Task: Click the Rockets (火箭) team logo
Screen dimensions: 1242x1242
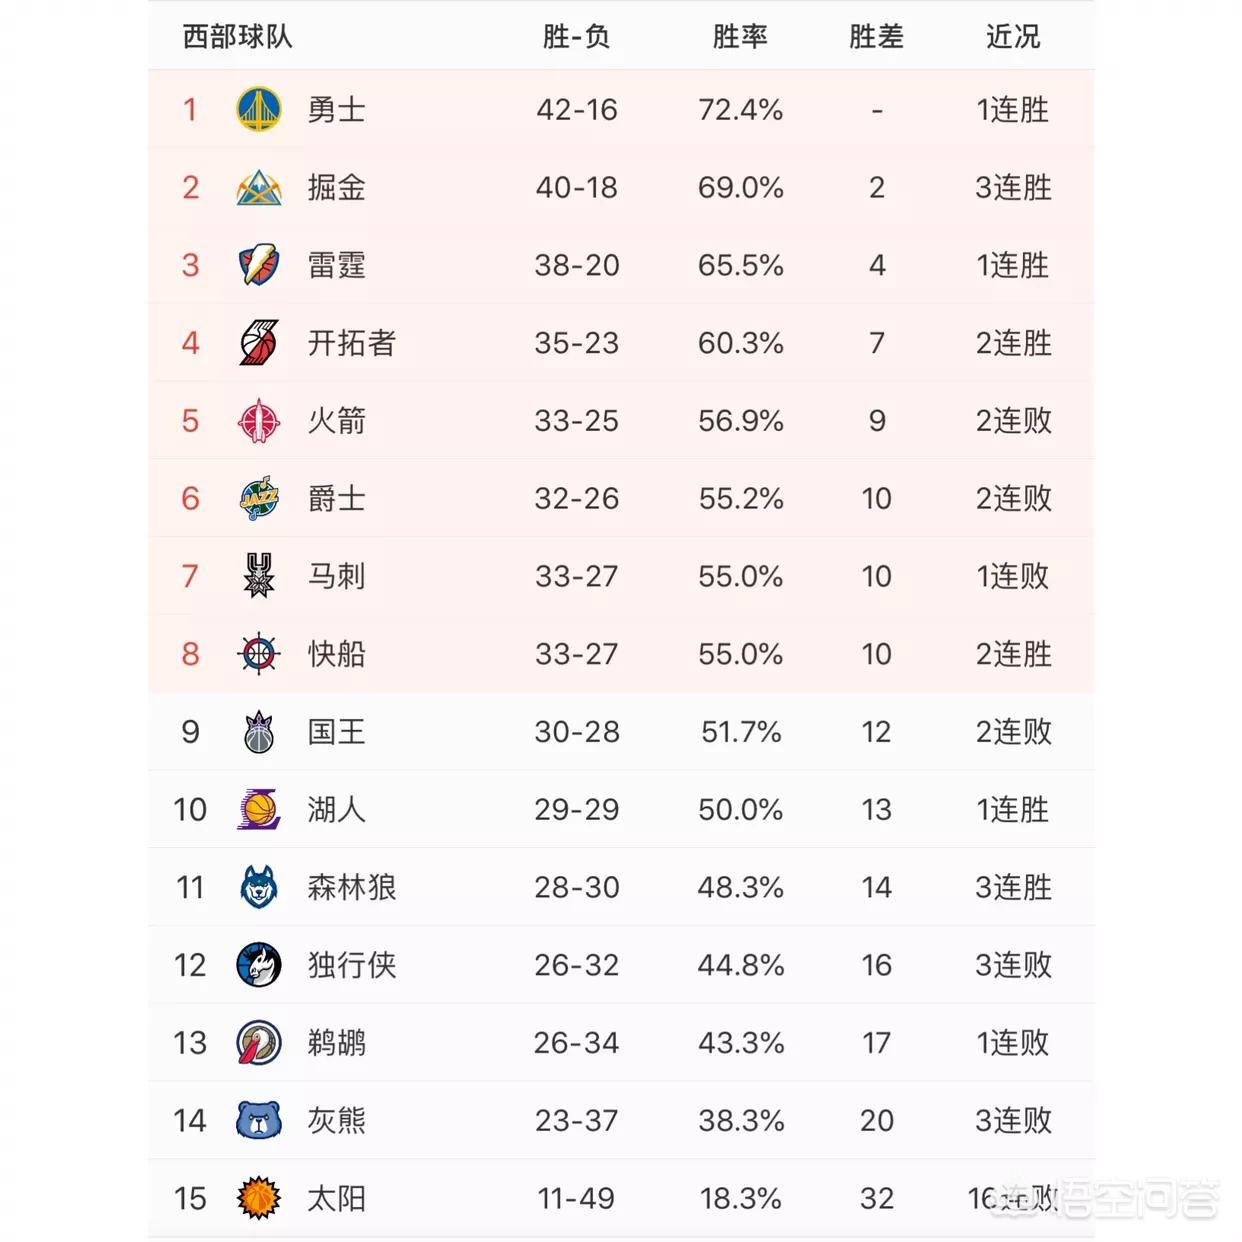Action: click(x=259, y=421)
